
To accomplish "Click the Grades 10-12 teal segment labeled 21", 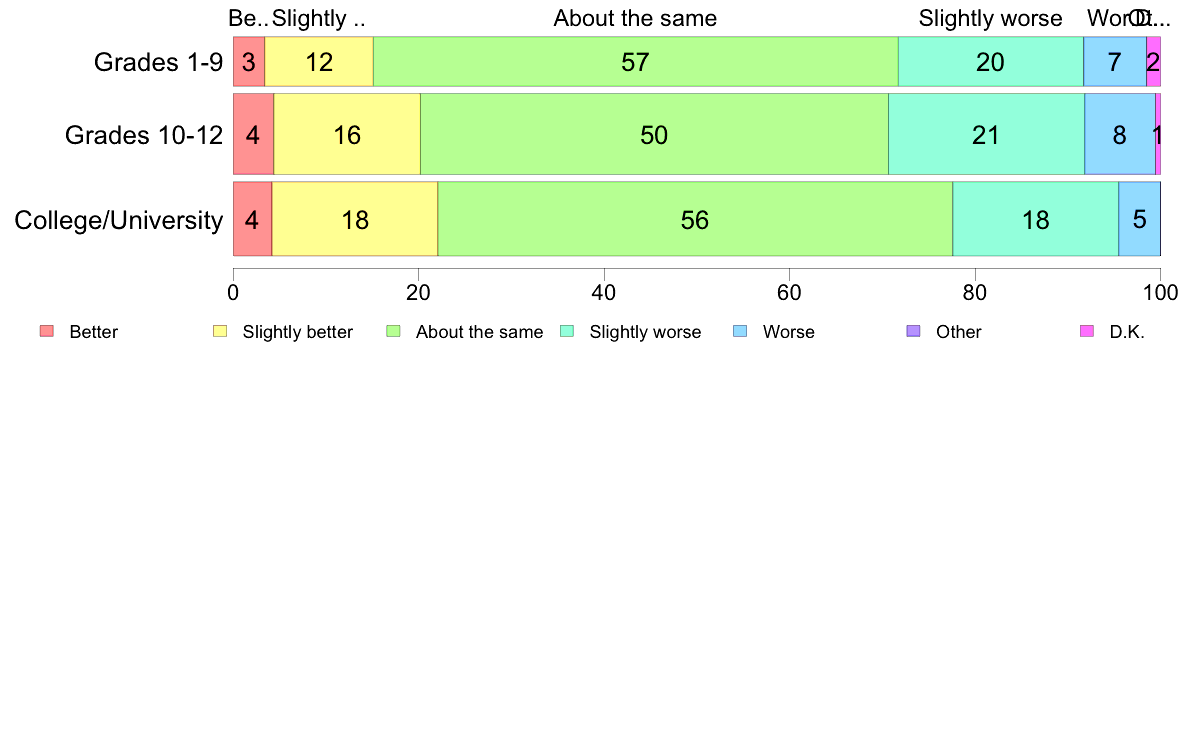I will 986,134.
